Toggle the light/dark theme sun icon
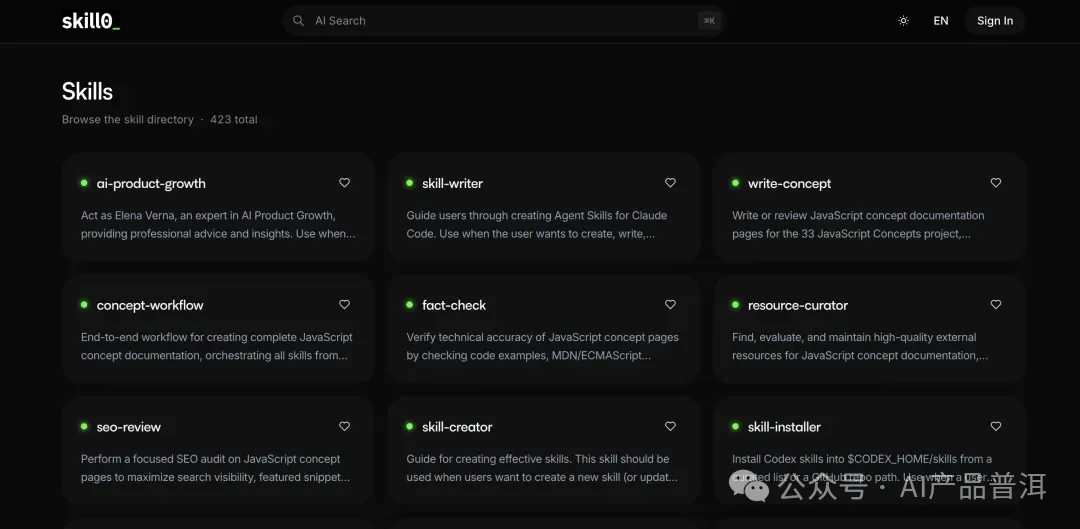1080x529 pixels. pos(903,21)
